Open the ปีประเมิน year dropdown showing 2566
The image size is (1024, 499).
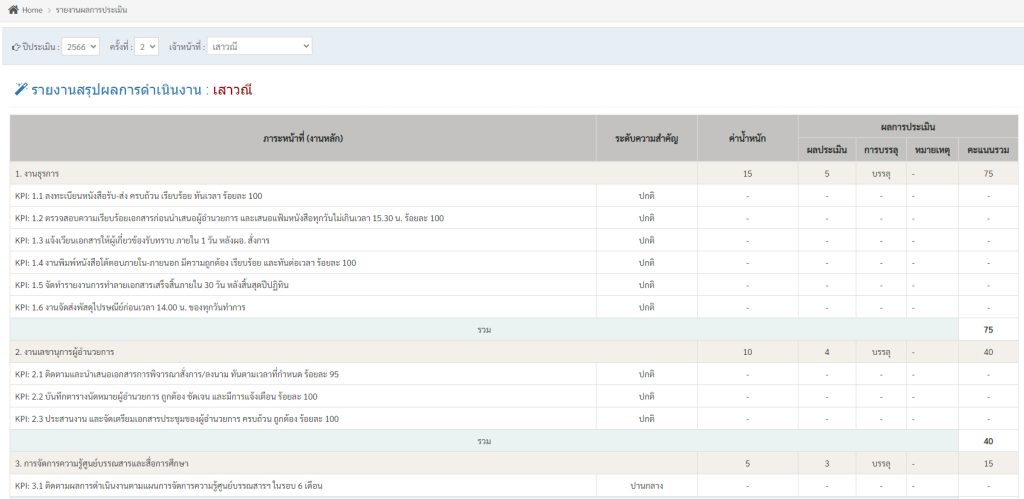click(x=80, y=46)
